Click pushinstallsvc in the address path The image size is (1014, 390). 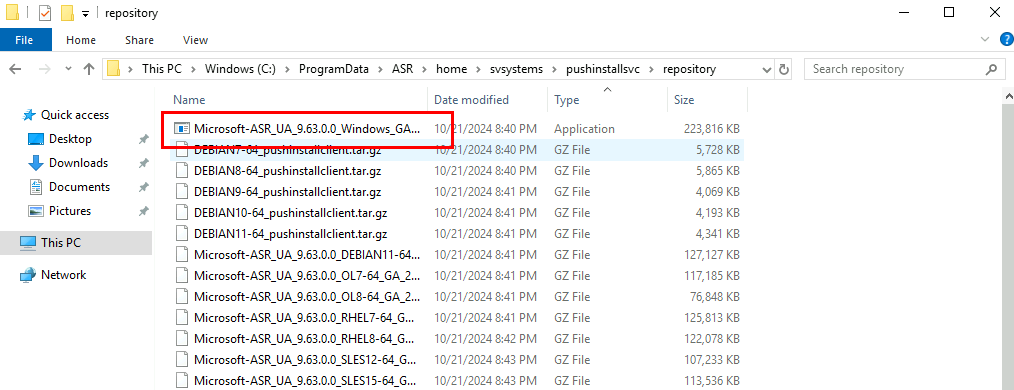coord(603,69)
